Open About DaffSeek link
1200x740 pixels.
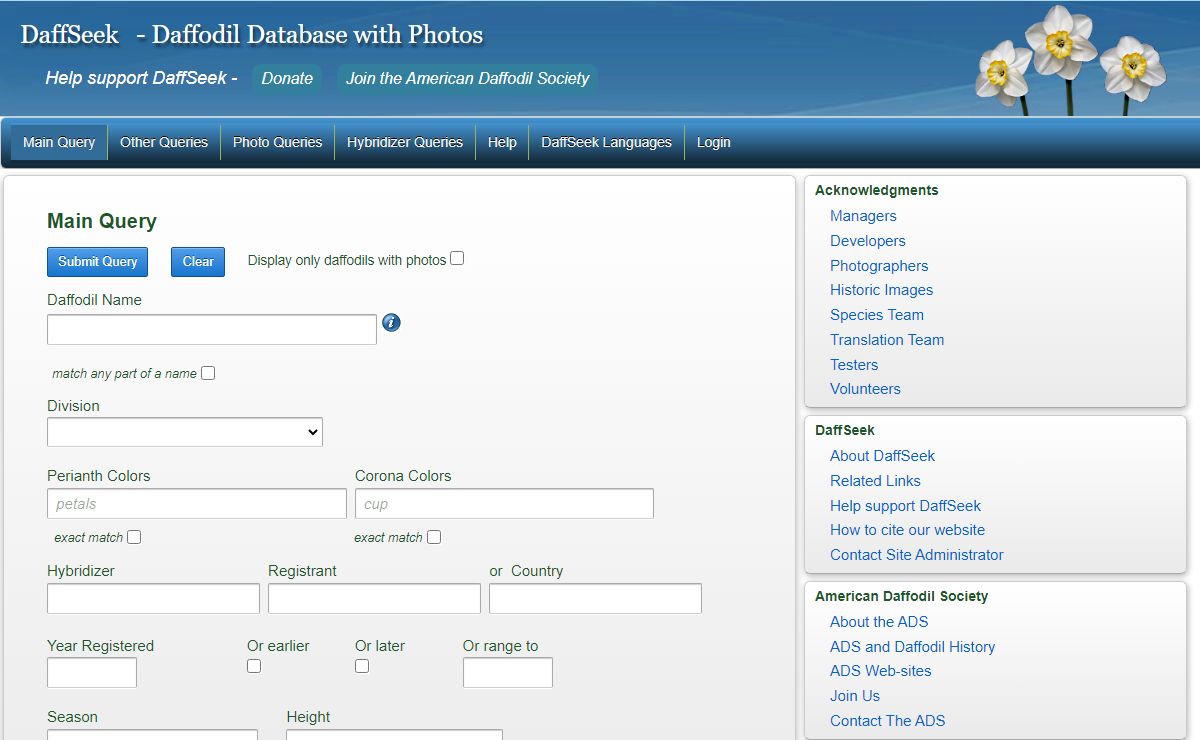pos(882,456)
